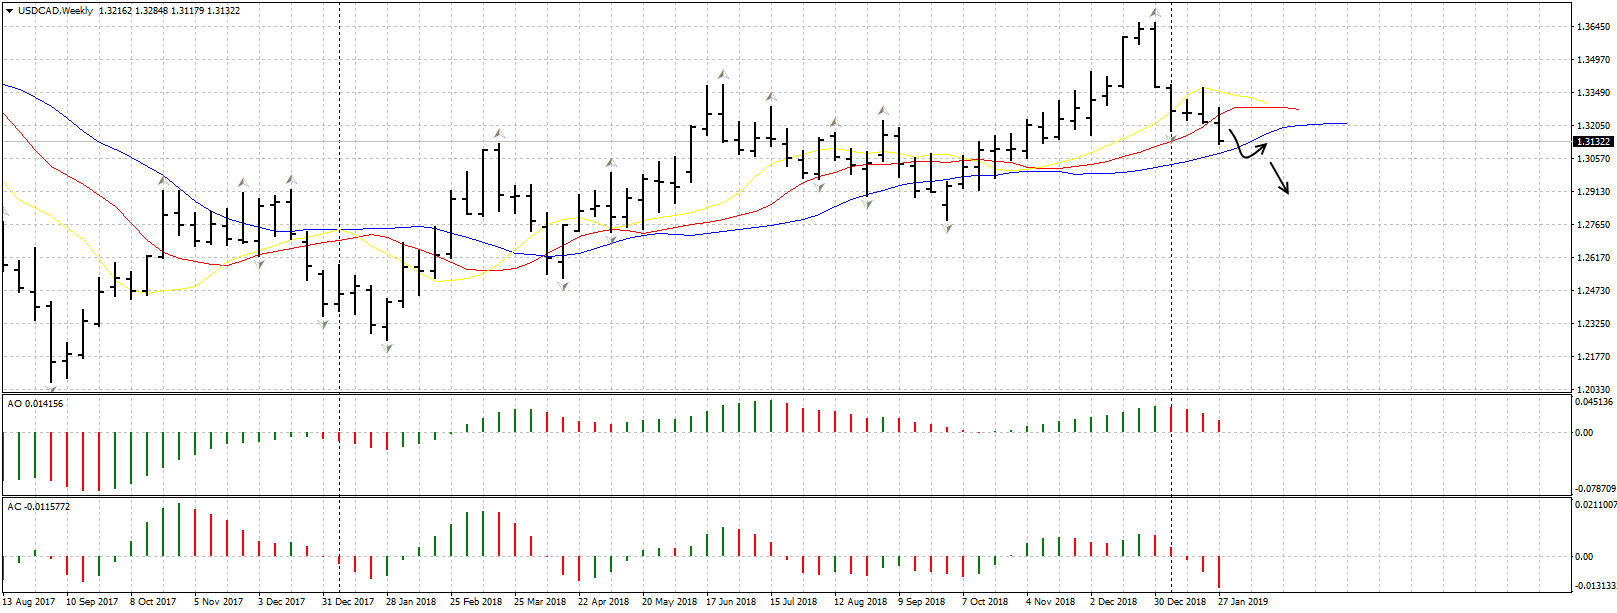Click the up fractal above the June 2018 peak

click(x=722, y=74)
